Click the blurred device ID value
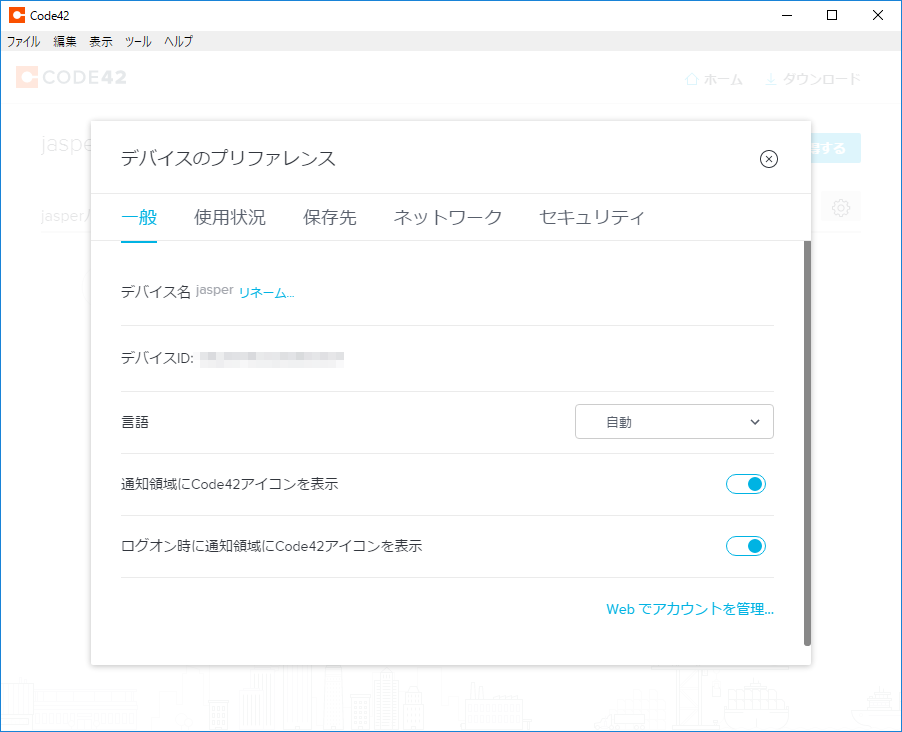 (272, 359)
